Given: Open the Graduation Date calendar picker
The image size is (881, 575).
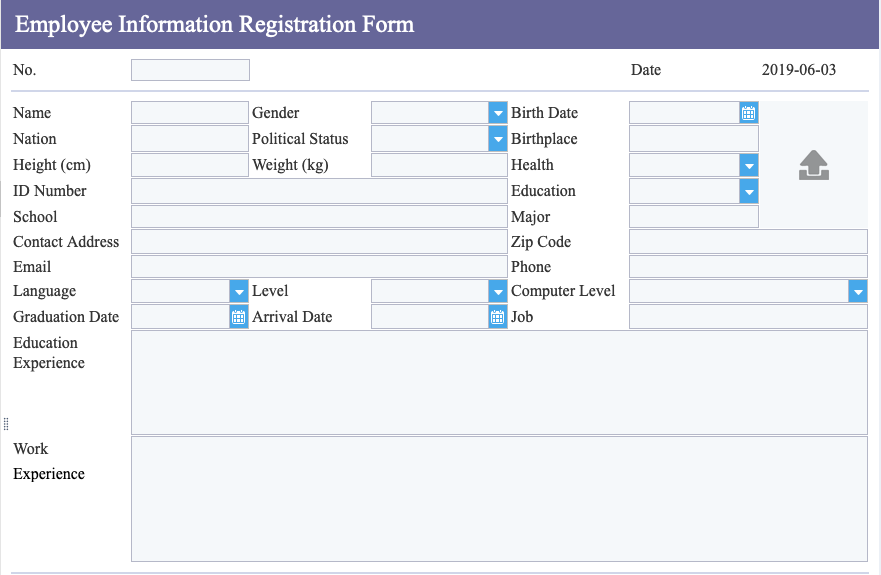Looking at the screenshot, I should point(239,317).
